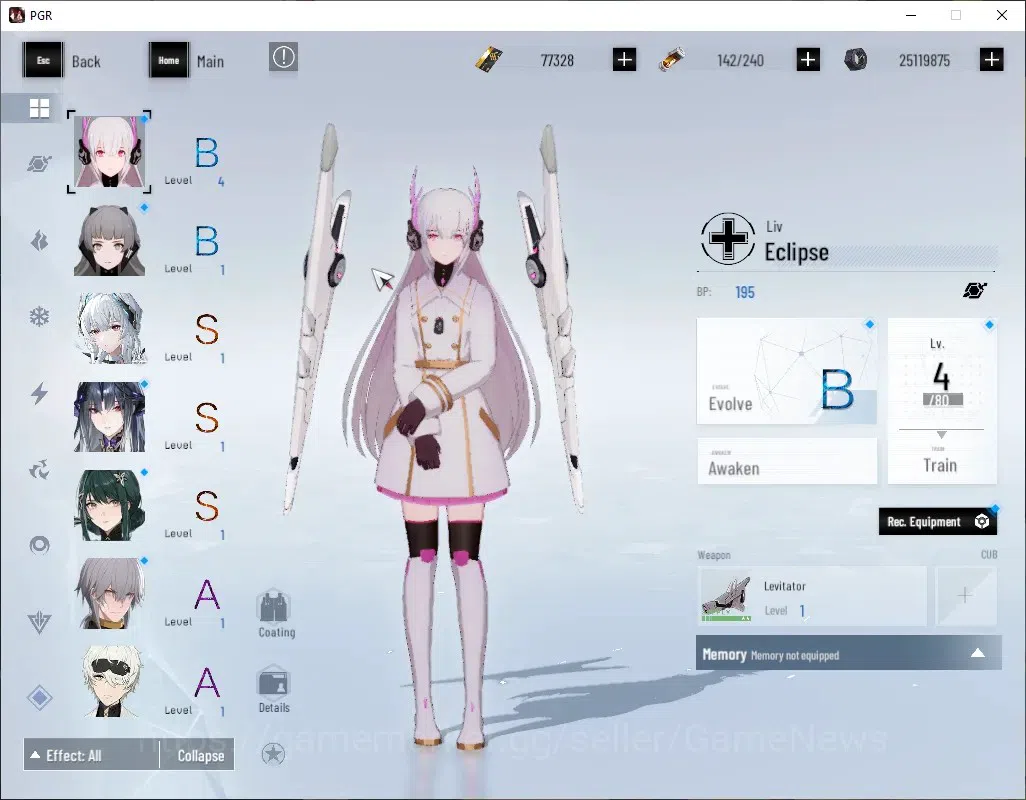The image size is (1026, 800).
Task: Expand the Memory panel arrow
Action: [x=978, y=653]
